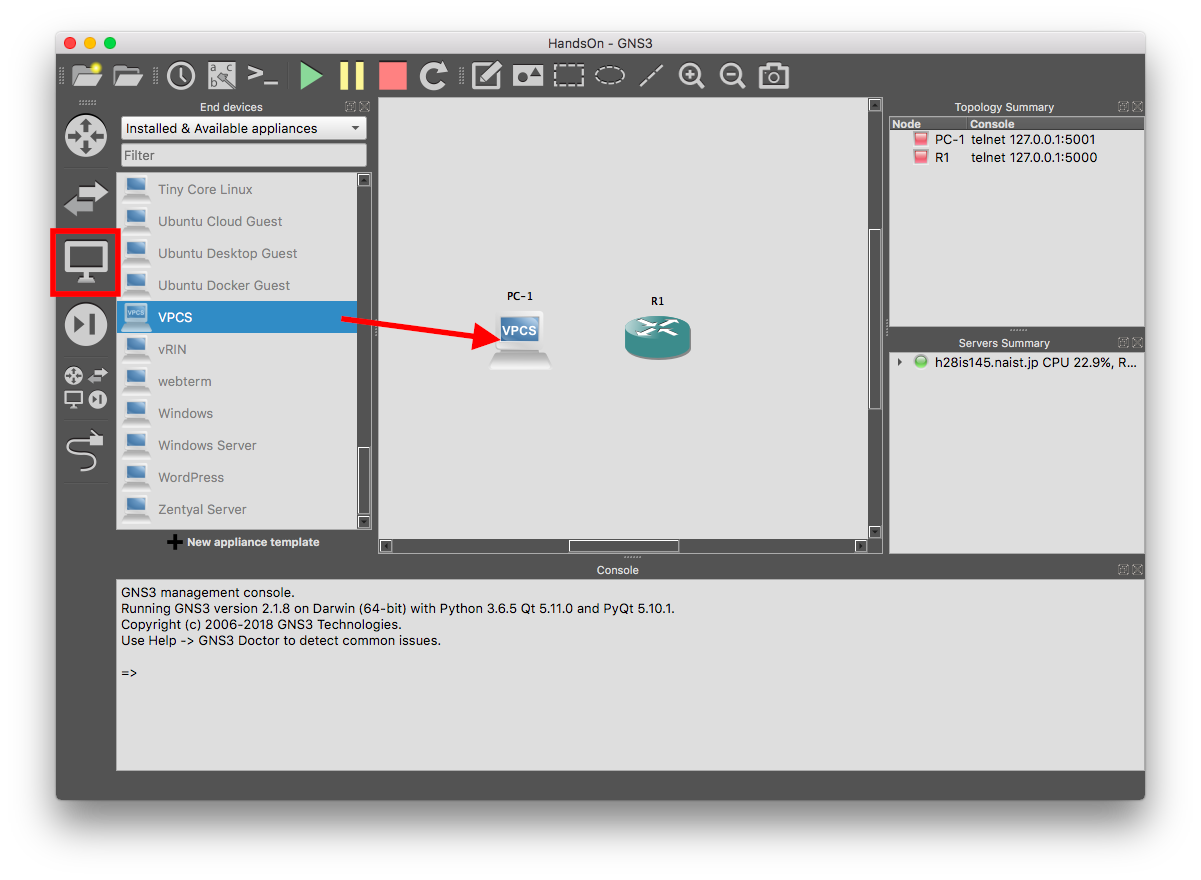The image size is (1201, 880).
Task: Click the console command prompt area
Action: [630, 673]
